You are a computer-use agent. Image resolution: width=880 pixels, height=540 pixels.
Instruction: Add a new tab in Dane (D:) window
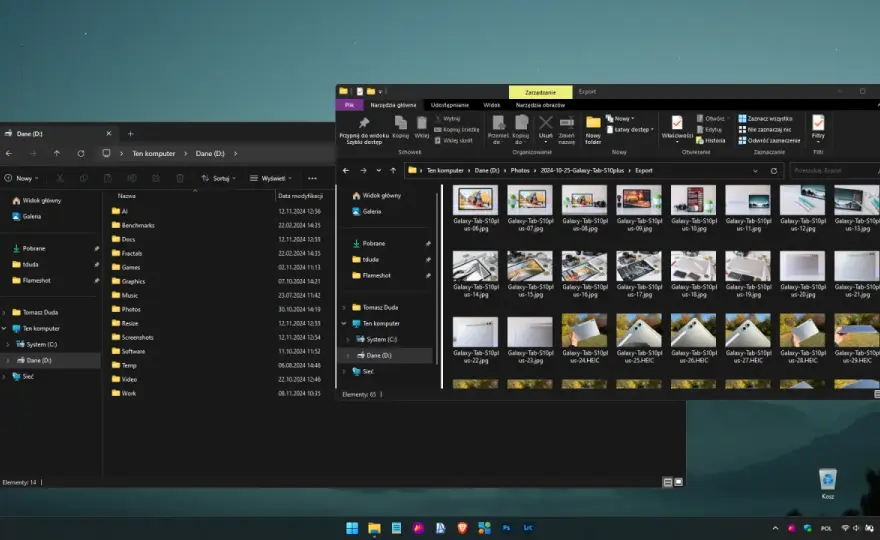130,134
